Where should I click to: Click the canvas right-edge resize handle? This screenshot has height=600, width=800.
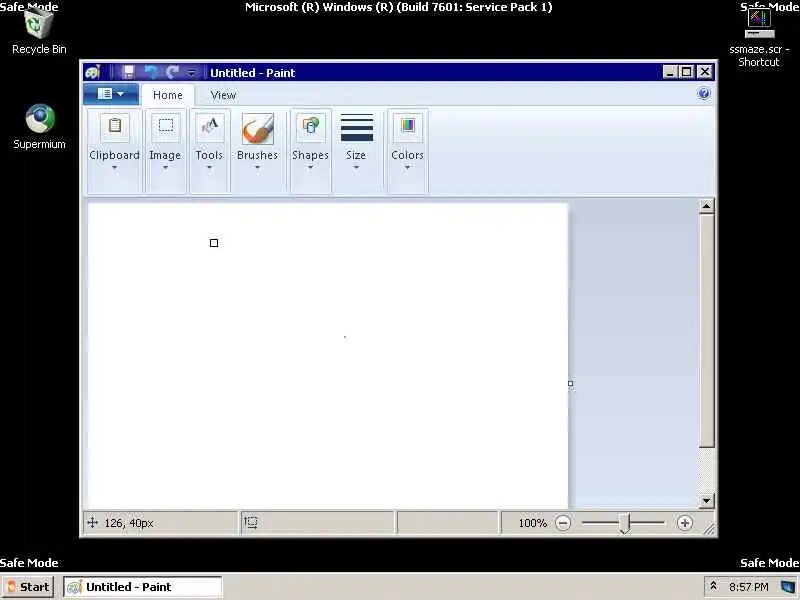(x=570, y=383)
